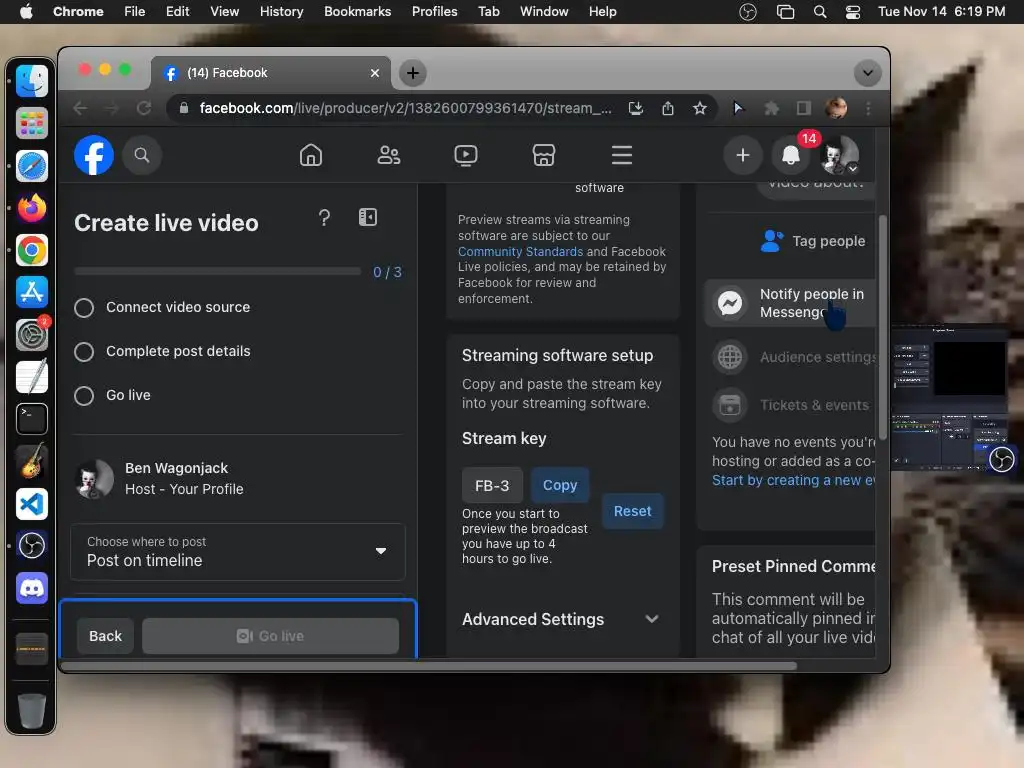
Task: Collapse the Create live video sidebar
Action: tap(368, 217)
